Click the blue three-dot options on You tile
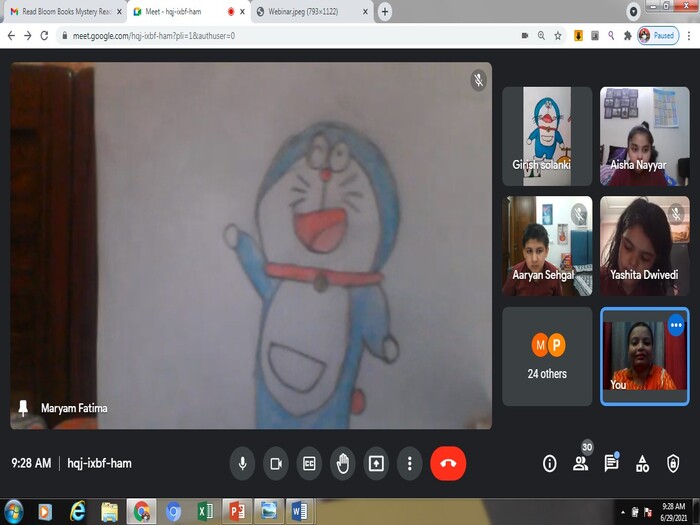700x525 pixels. click(676, 325)
